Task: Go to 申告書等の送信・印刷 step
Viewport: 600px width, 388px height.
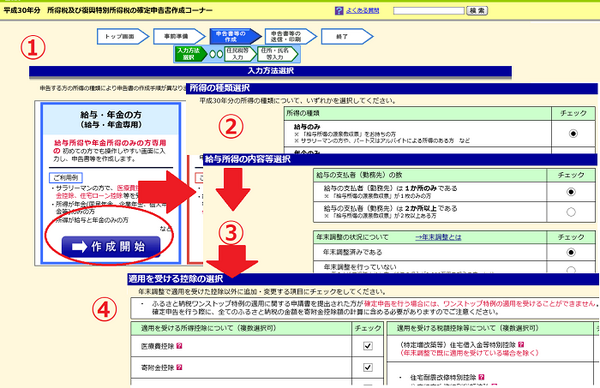Action: pyautogui.click(x=290, y=37)
